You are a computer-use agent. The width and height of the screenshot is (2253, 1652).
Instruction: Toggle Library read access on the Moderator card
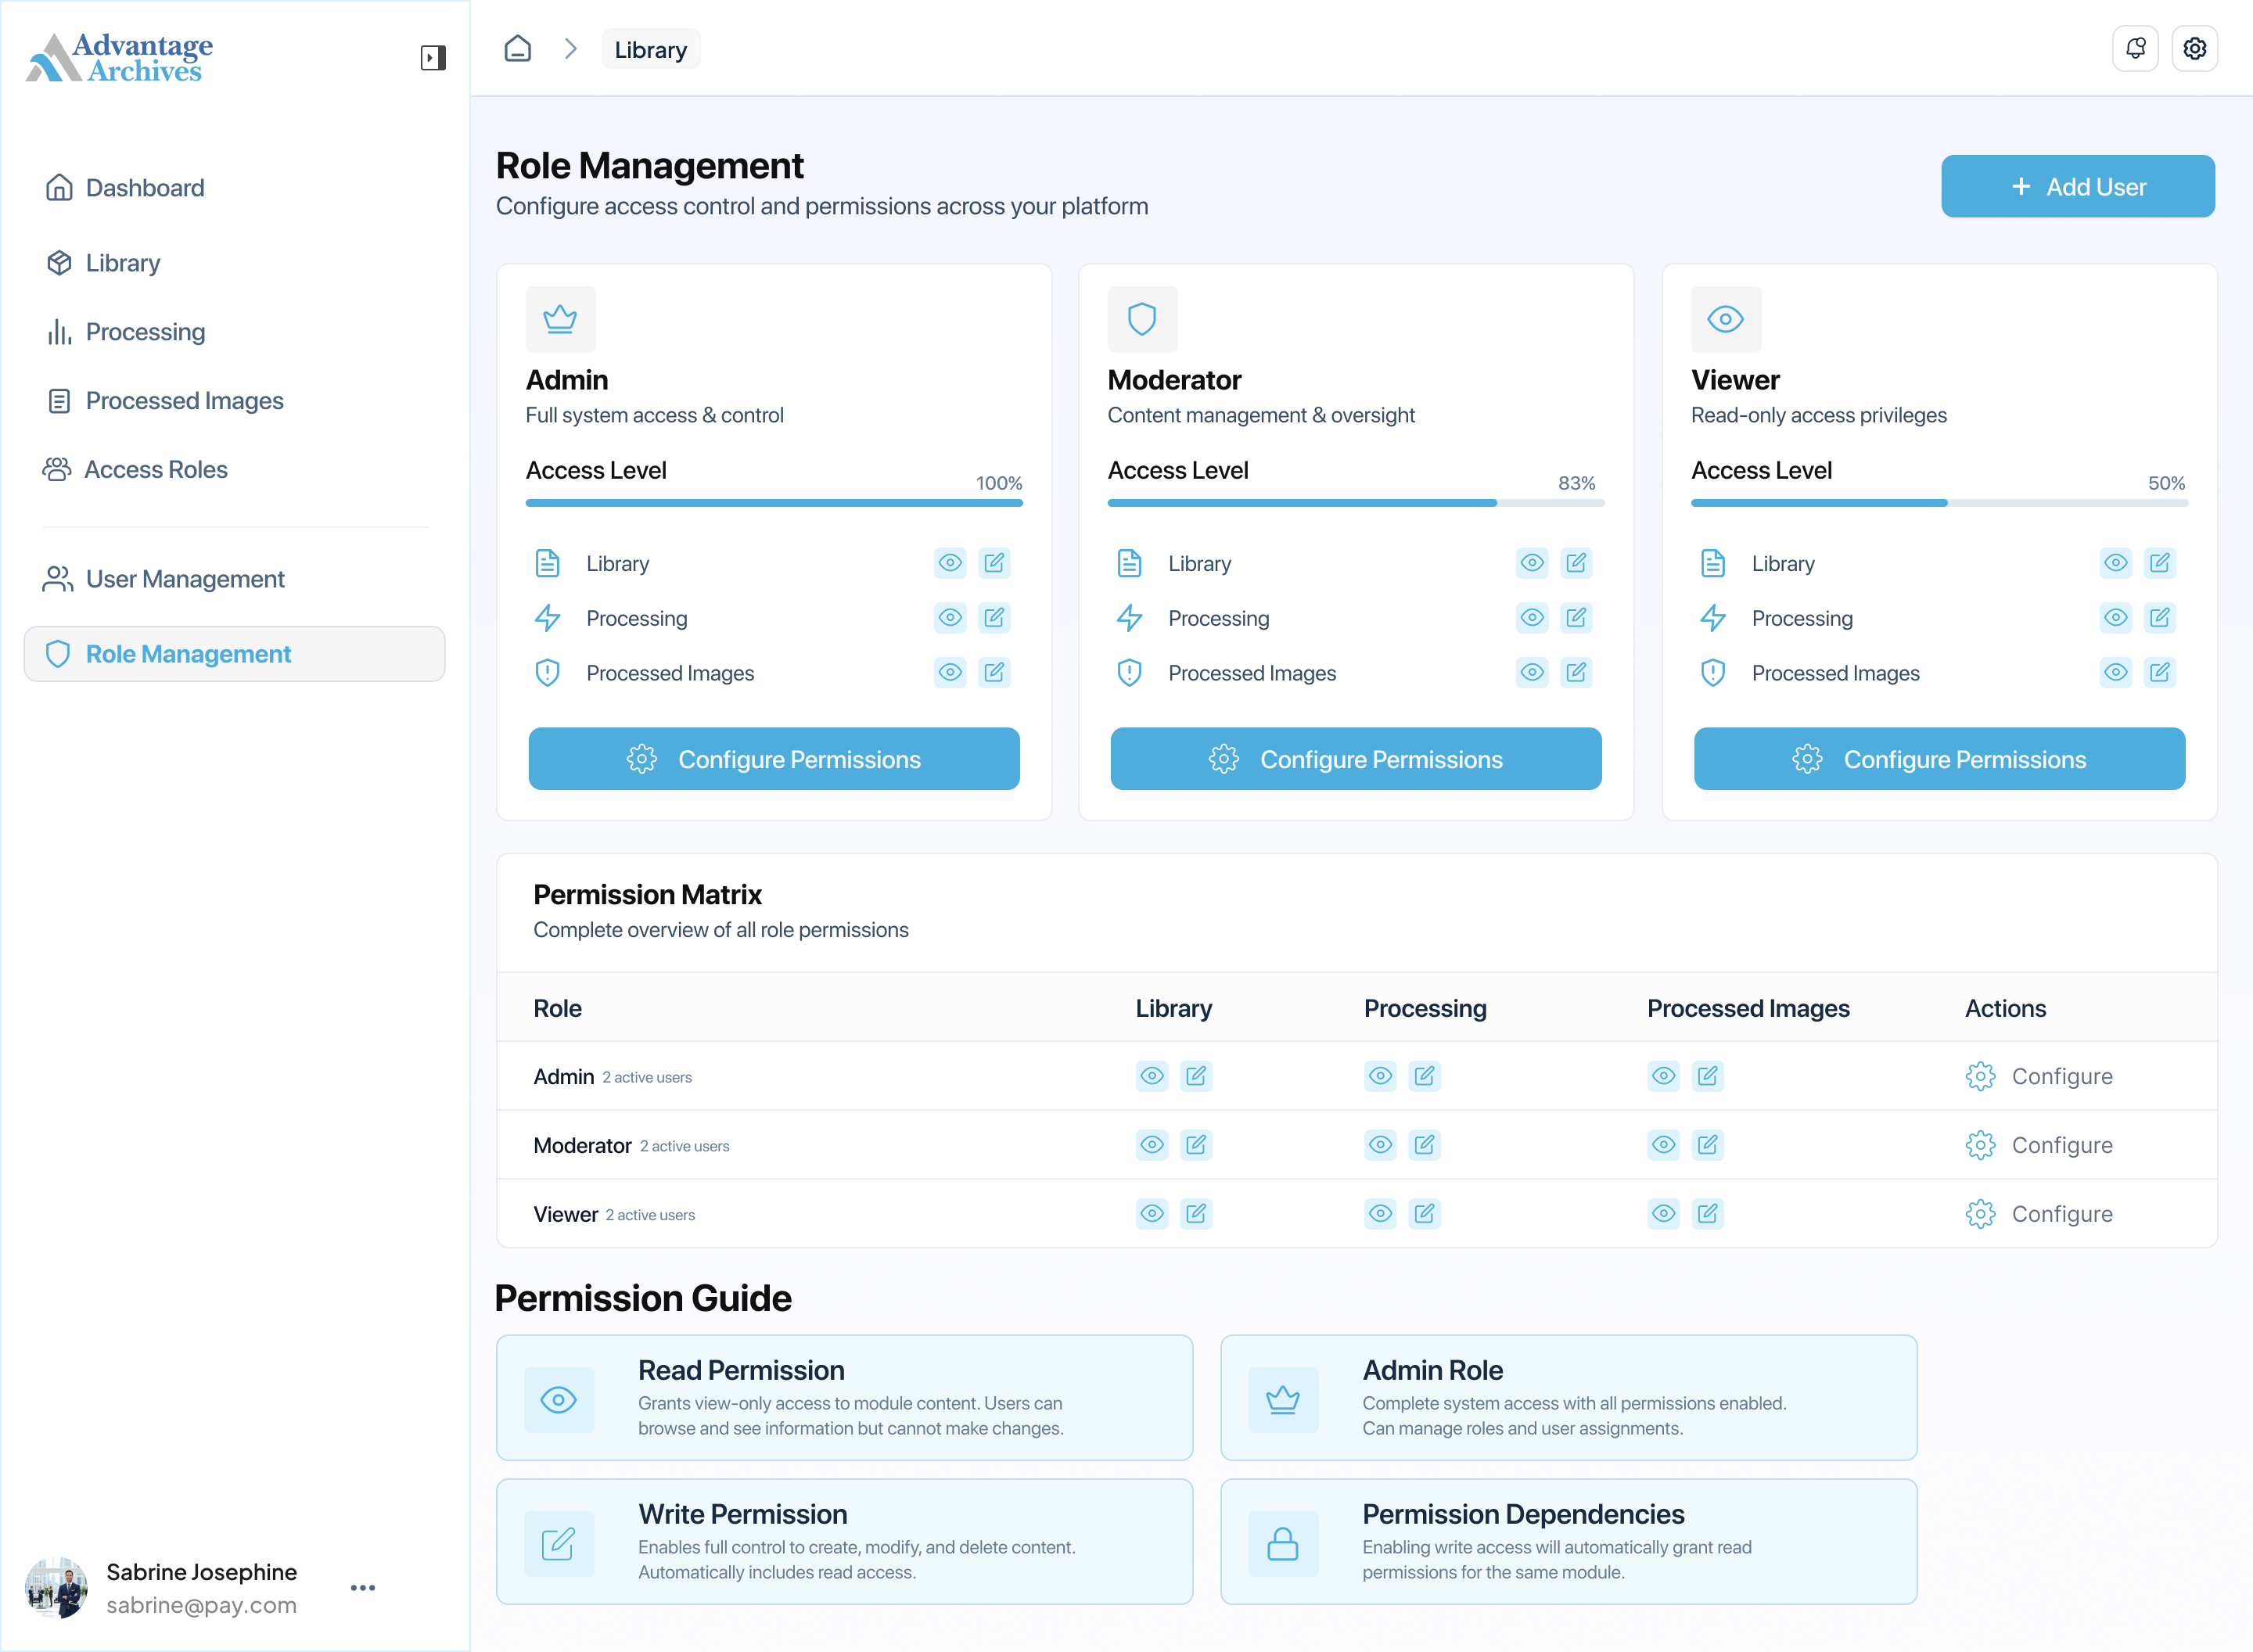[x=1532, y=563]
